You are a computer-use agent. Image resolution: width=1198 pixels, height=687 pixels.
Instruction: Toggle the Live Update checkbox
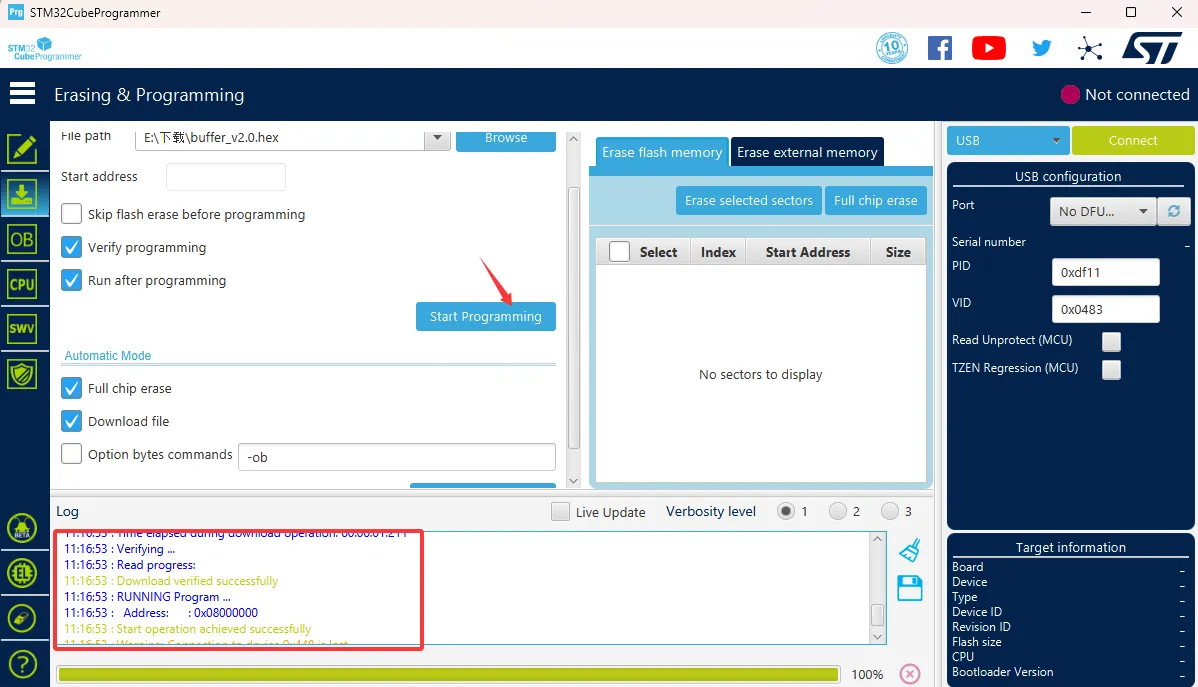point(561,512)
